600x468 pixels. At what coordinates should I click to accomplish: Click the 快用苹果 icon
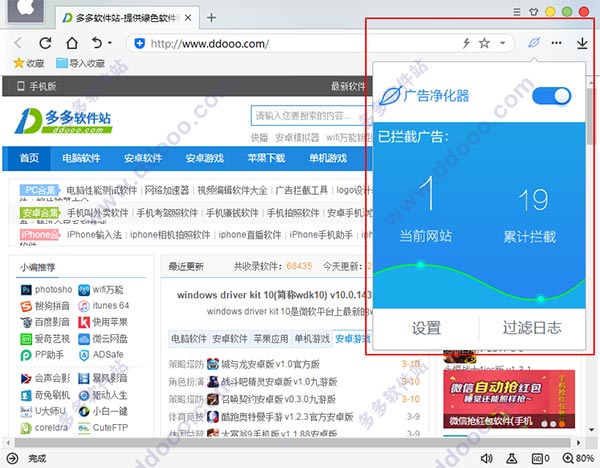point(84,322)
